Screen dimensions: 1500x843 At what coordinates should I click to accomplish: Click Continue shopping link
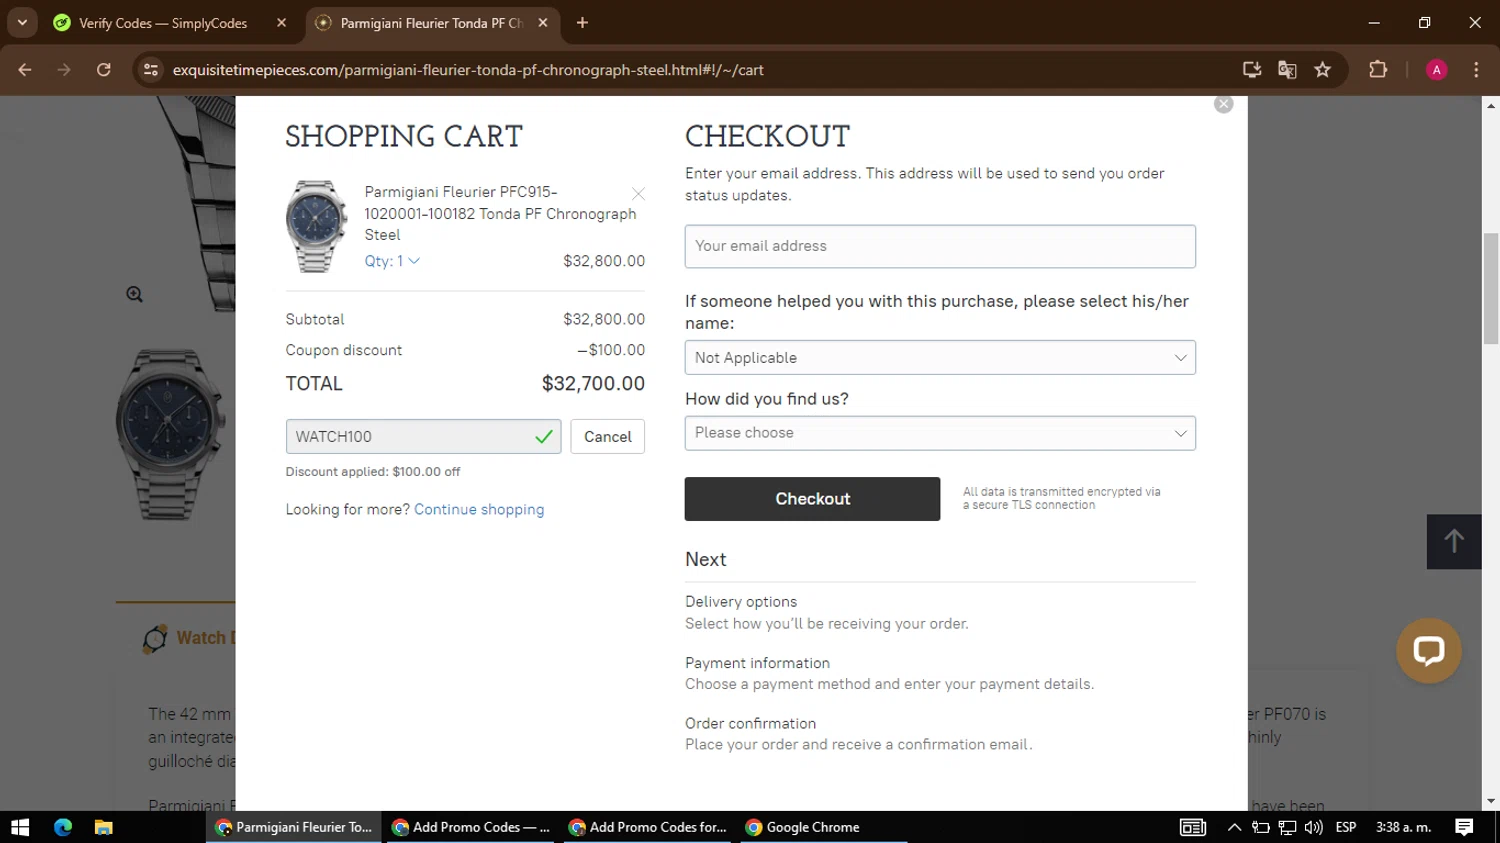(479, 510)
